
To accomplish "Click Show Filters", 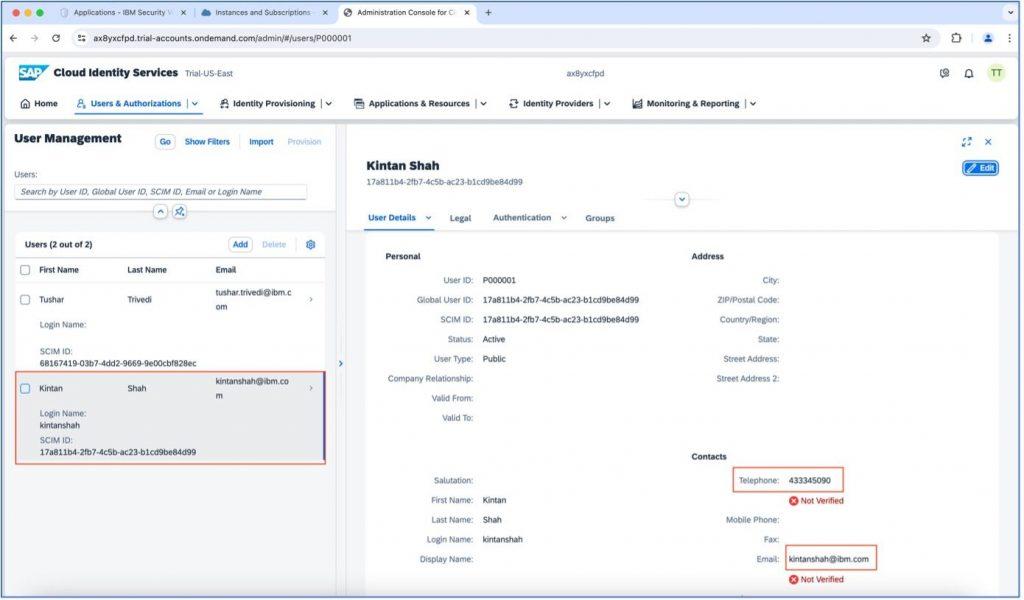I will click(207, 142).
